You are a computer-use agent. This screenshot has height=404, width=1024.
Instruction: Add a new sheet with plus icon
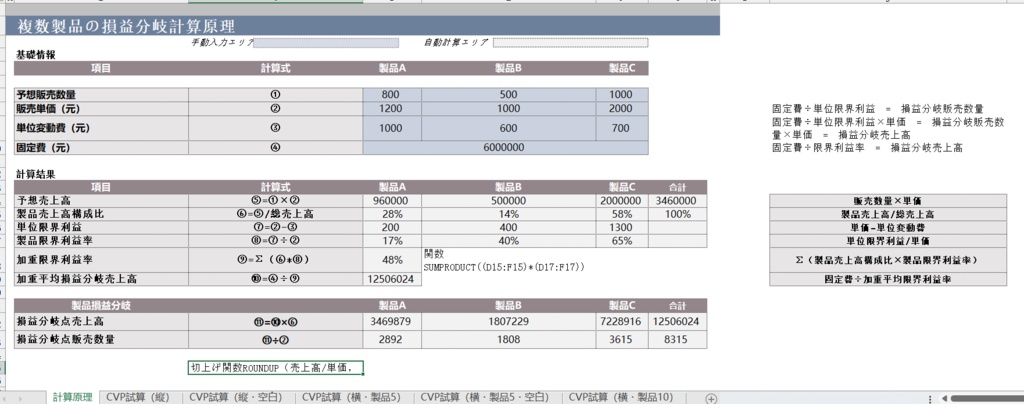point(711,398)
